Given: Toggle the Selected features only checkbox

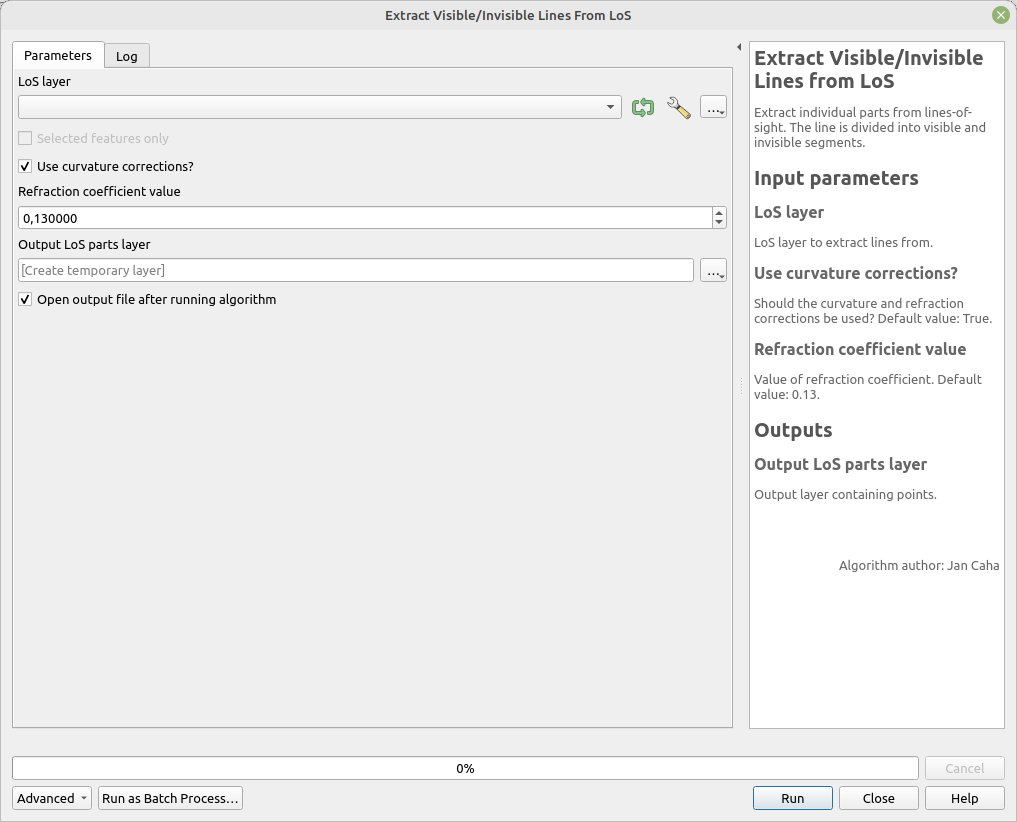Looking at the screenshot, I should tap(24, 138).
